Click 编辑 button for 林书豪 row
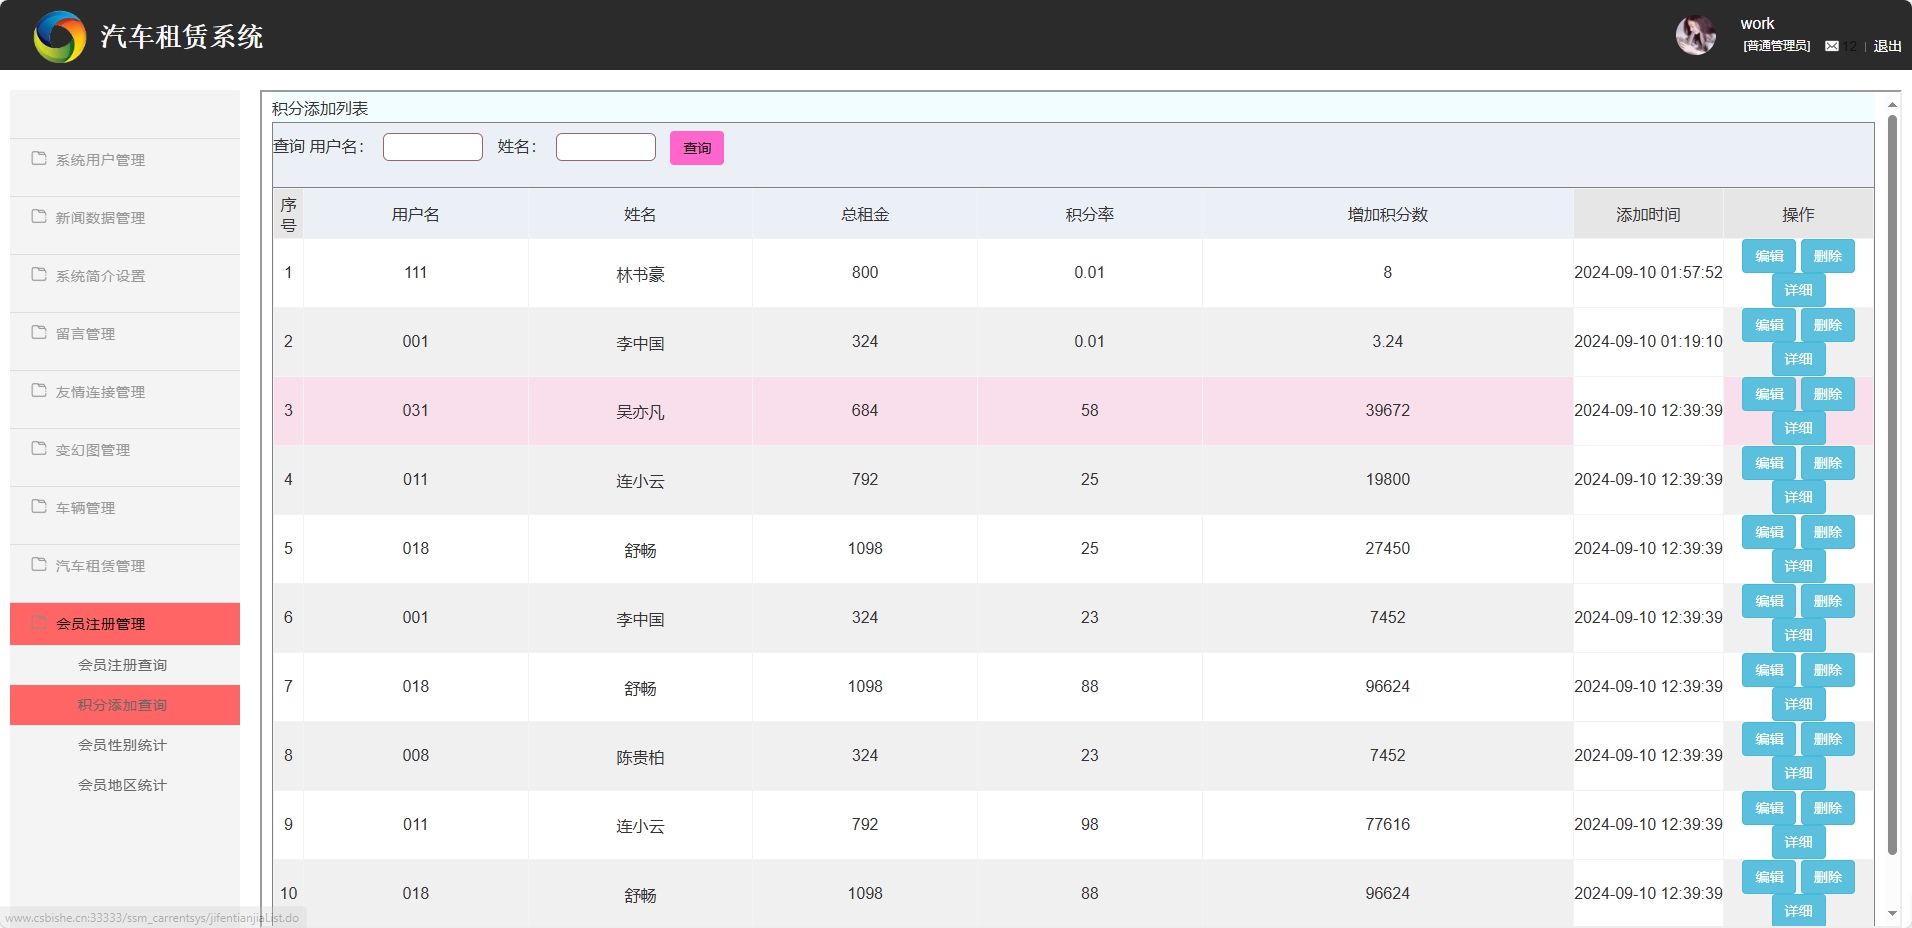Image resolution: width=1912 pixels, height=928 pixels. [x=1769, y=256]
